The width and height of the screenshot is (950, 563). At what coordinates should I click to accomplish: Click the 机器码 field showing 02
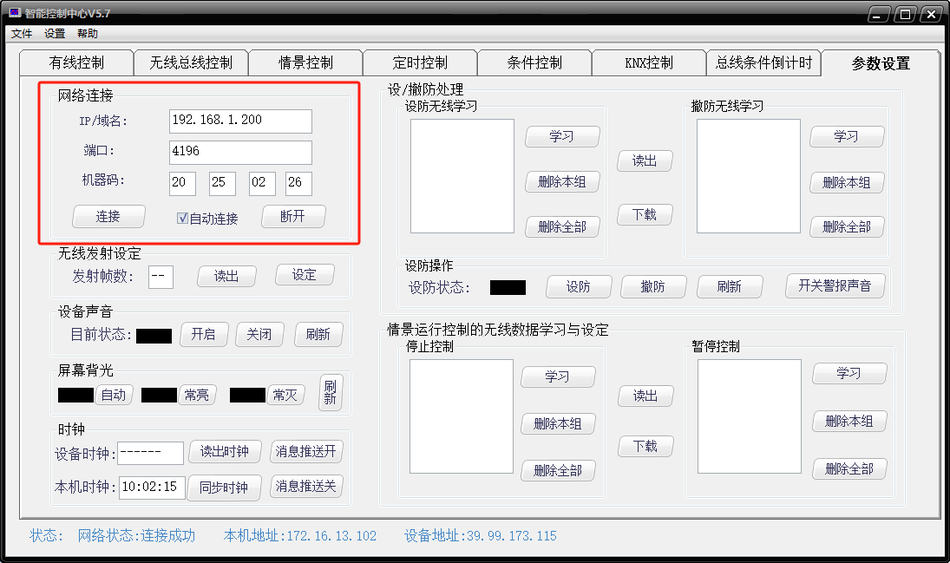click(x=262, y=183)
